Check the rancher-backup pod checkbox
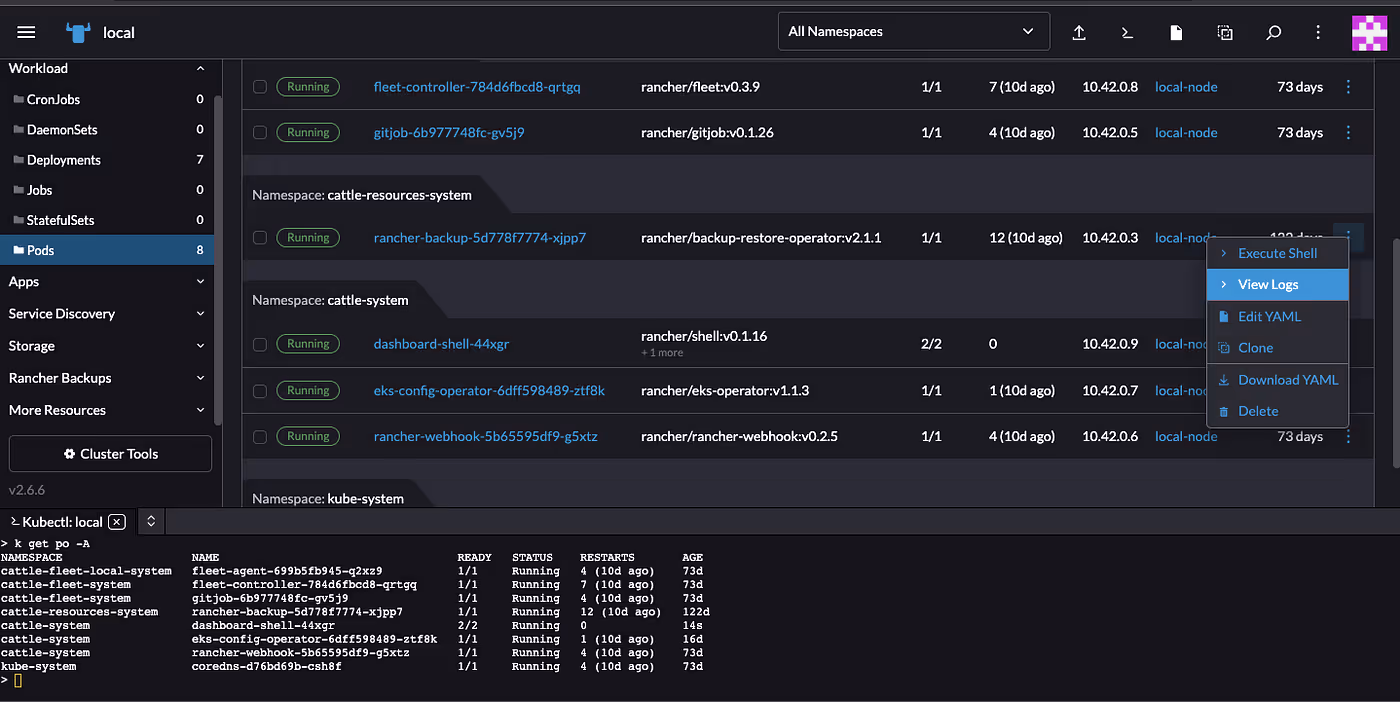 point(260,238)
